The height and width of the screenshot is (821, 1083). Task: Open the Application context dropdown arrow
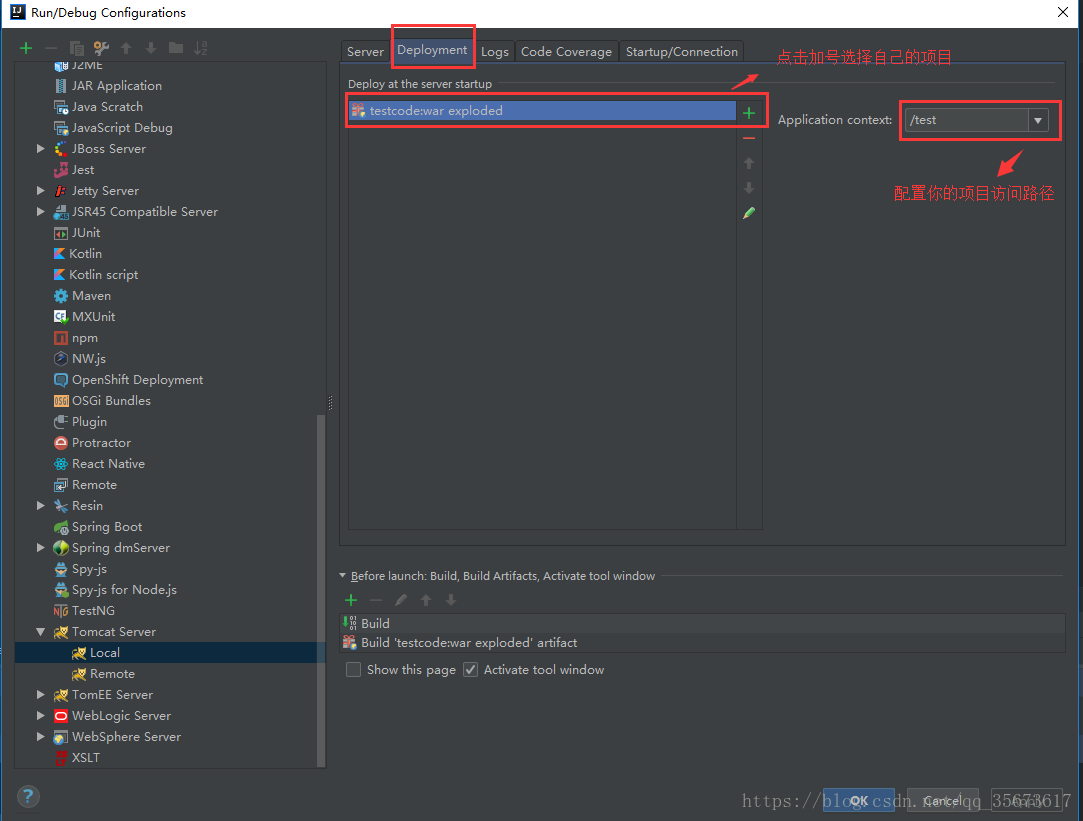pos(1037,120)
